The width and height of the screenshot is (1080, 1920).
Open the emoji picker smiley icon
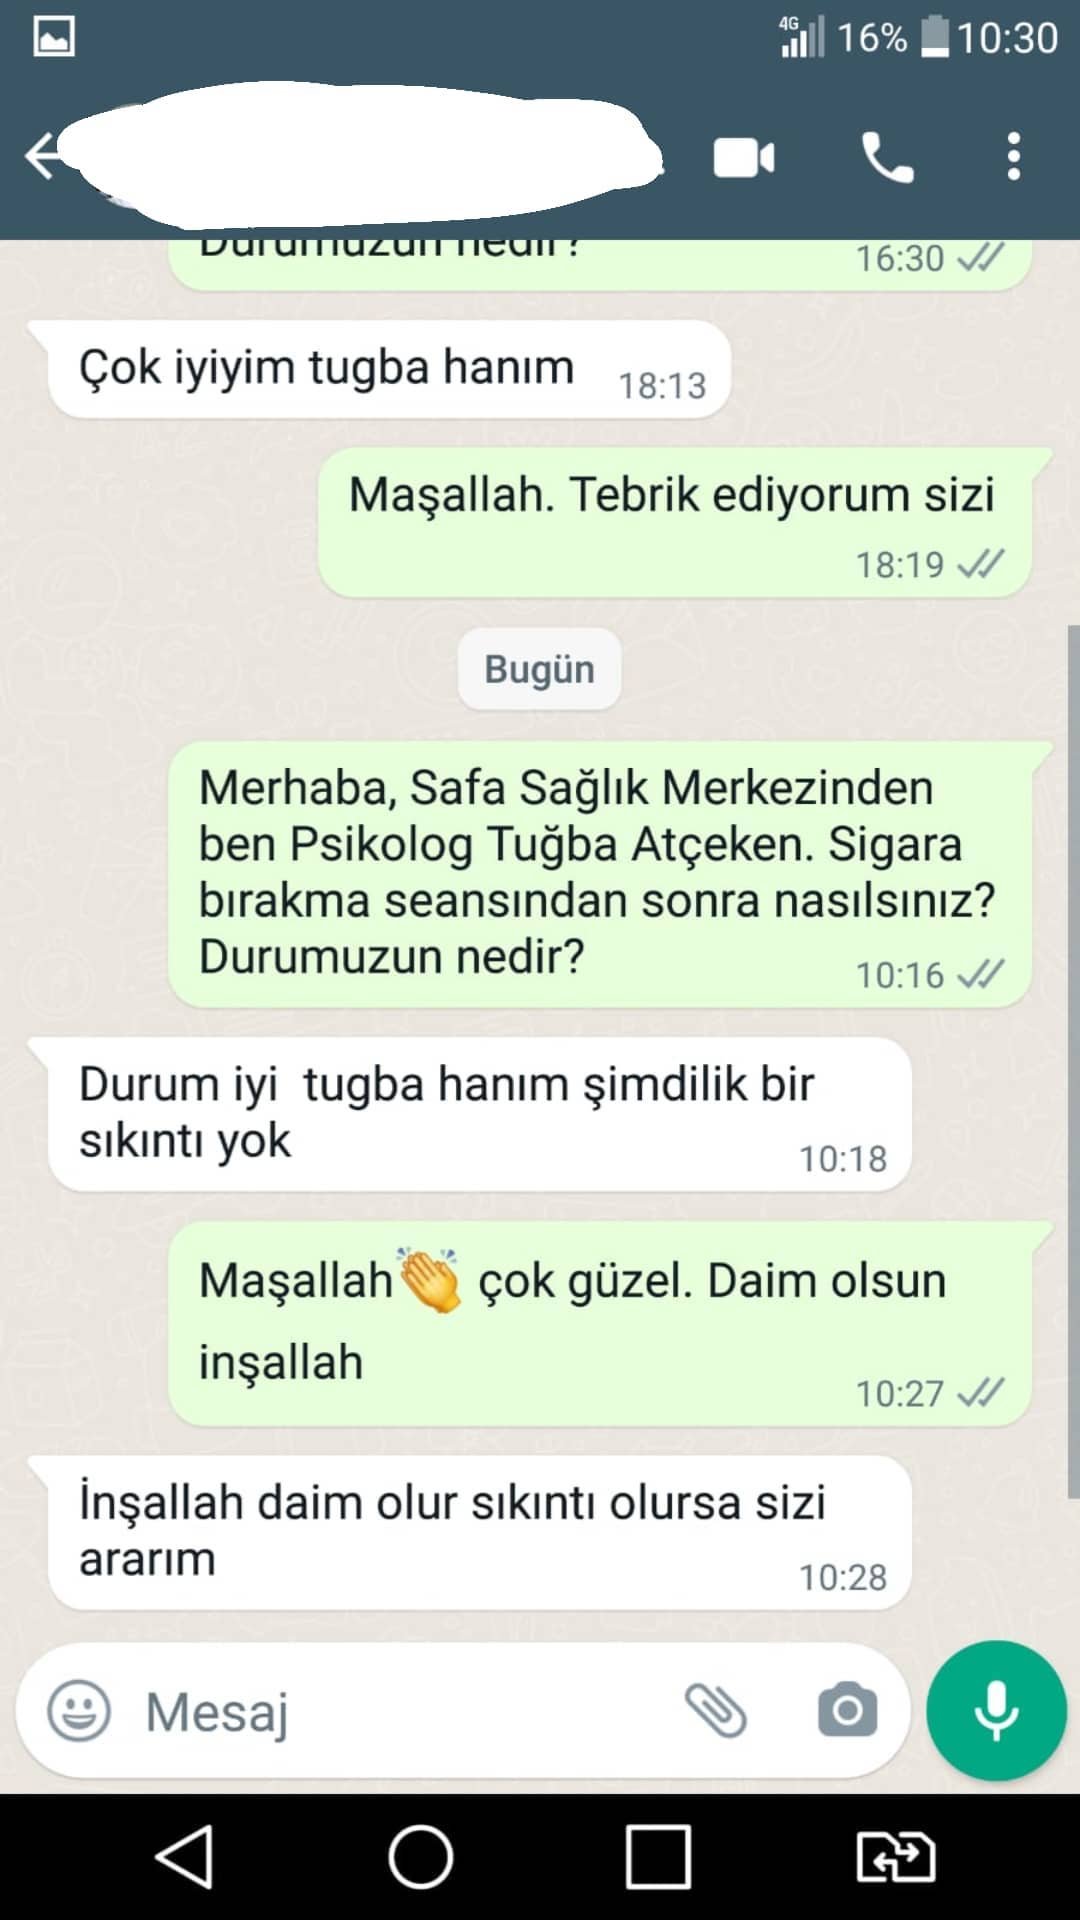coord(79,1711)
